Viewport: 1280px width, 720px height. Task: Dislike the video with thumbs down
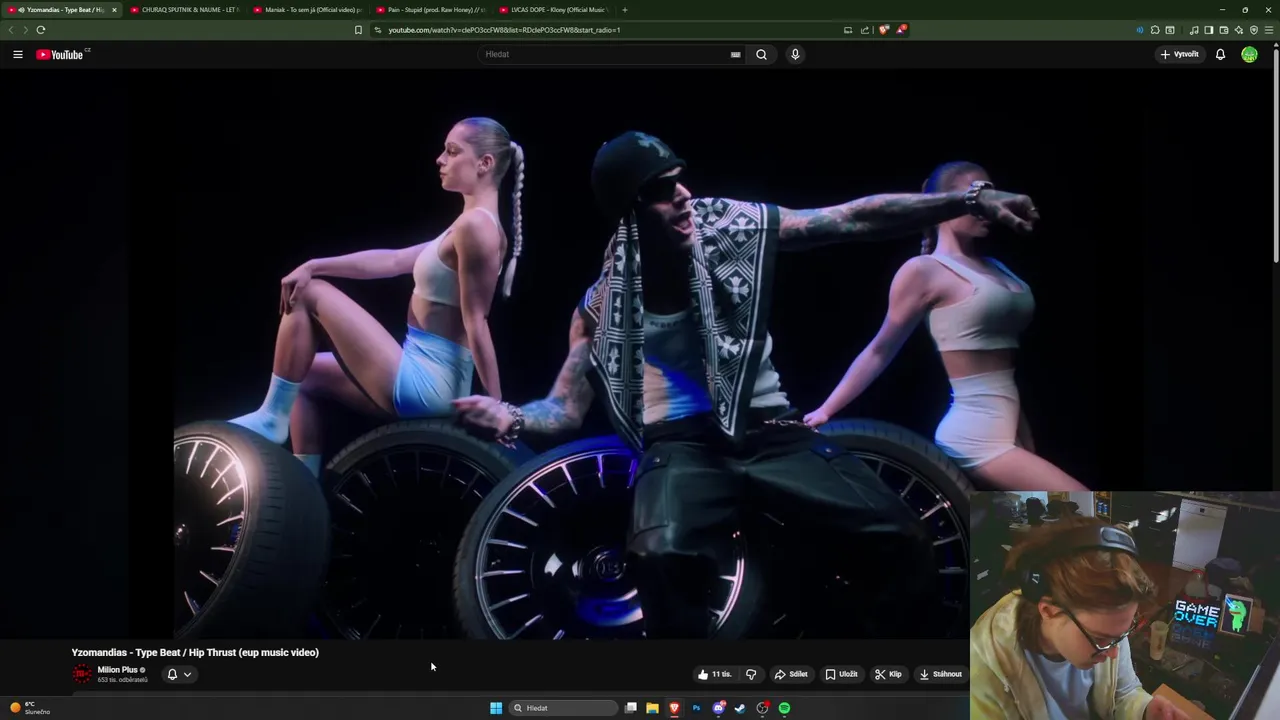751,674
